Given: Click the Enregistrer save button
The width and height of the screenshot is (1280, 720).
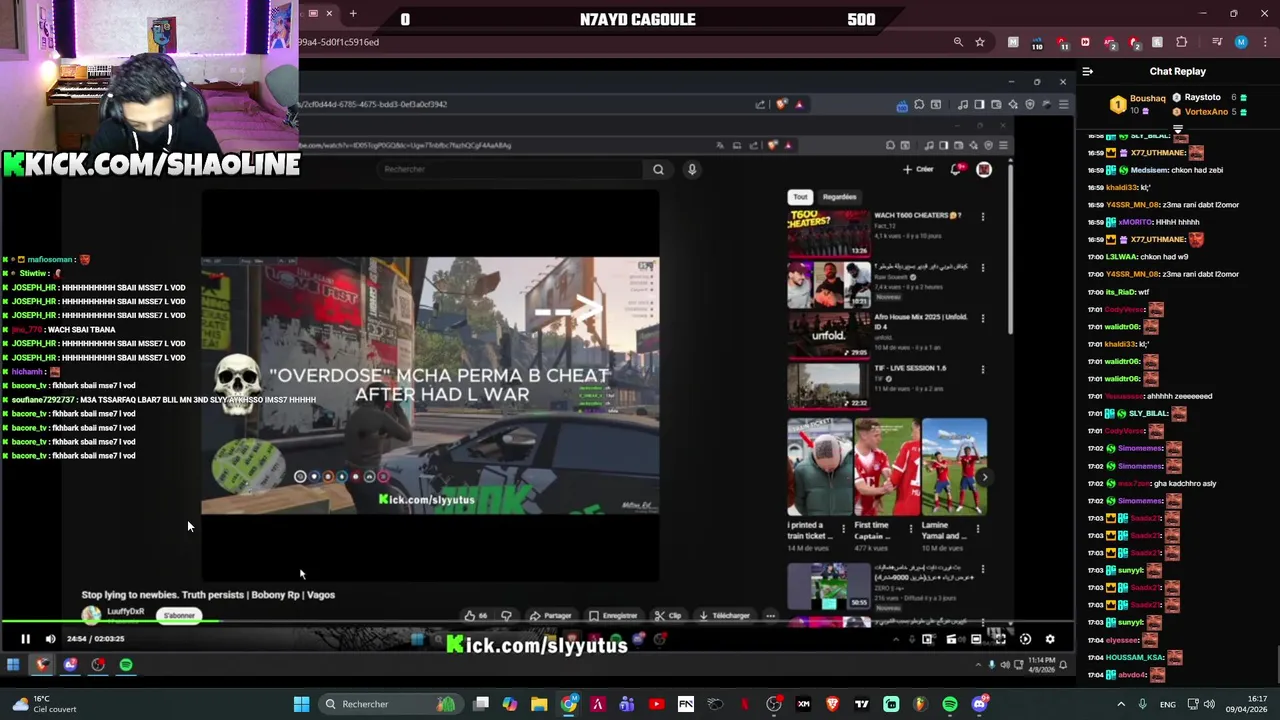Looking at the screenshot, I should click(614, 616).
